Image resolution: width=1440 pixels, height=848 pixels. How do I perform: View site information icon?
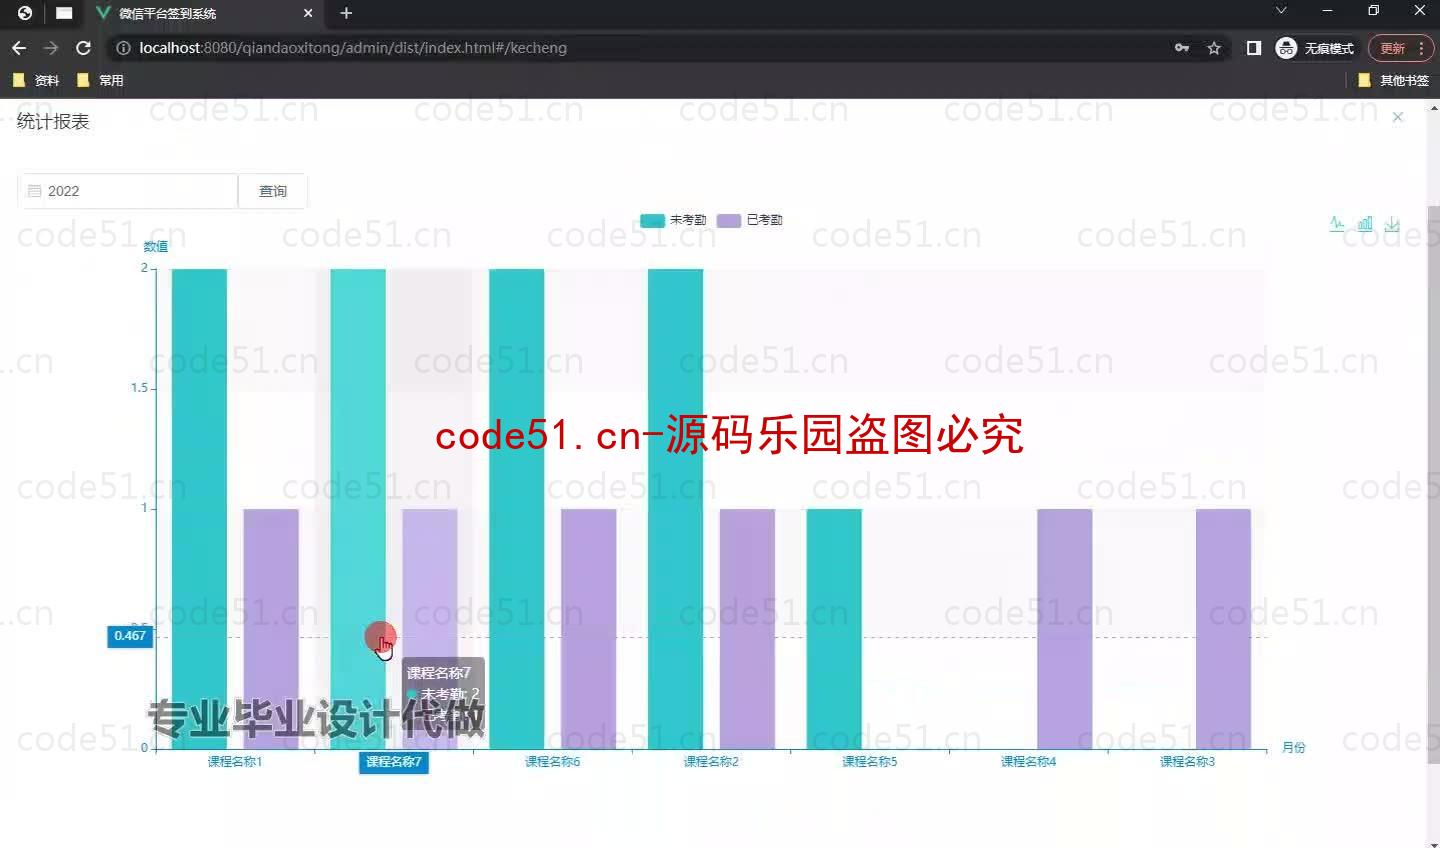[x=123, y=48]
